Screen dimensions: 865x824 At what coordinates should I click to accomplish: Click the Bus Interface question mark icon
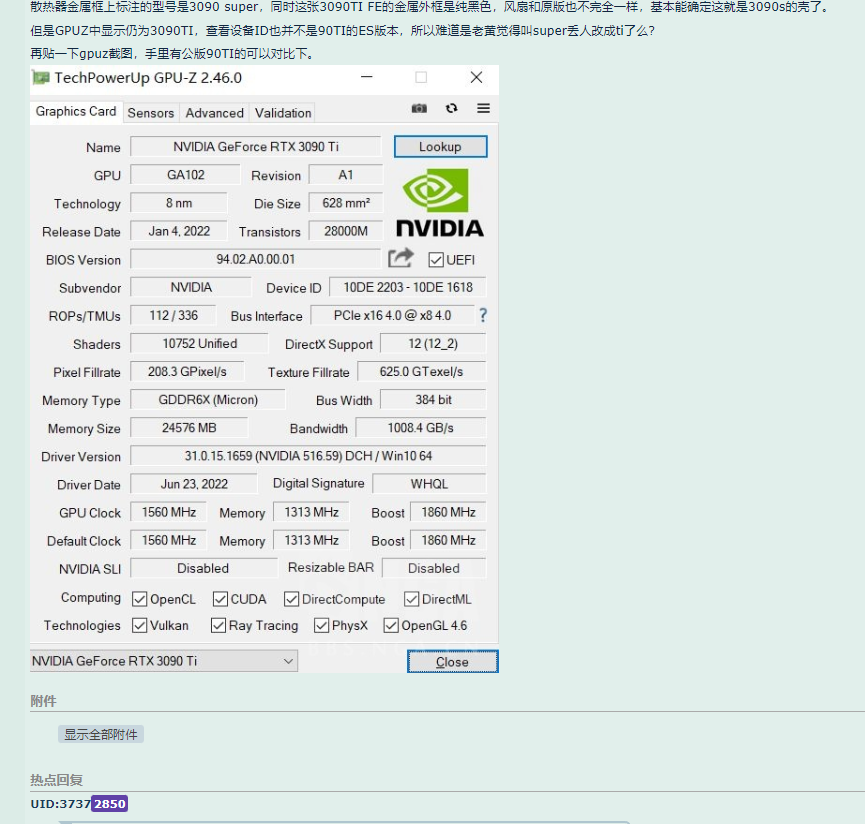483,315
